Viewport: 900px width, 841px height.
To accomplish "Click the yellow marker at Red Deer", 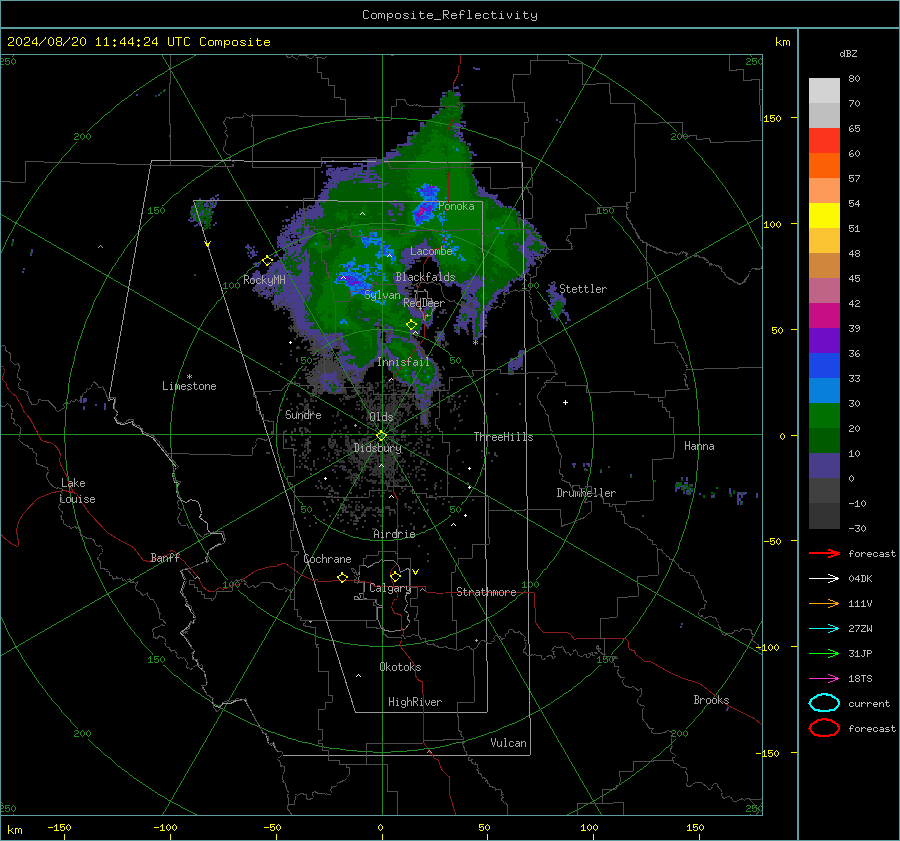I will click(x=412, y=325).
